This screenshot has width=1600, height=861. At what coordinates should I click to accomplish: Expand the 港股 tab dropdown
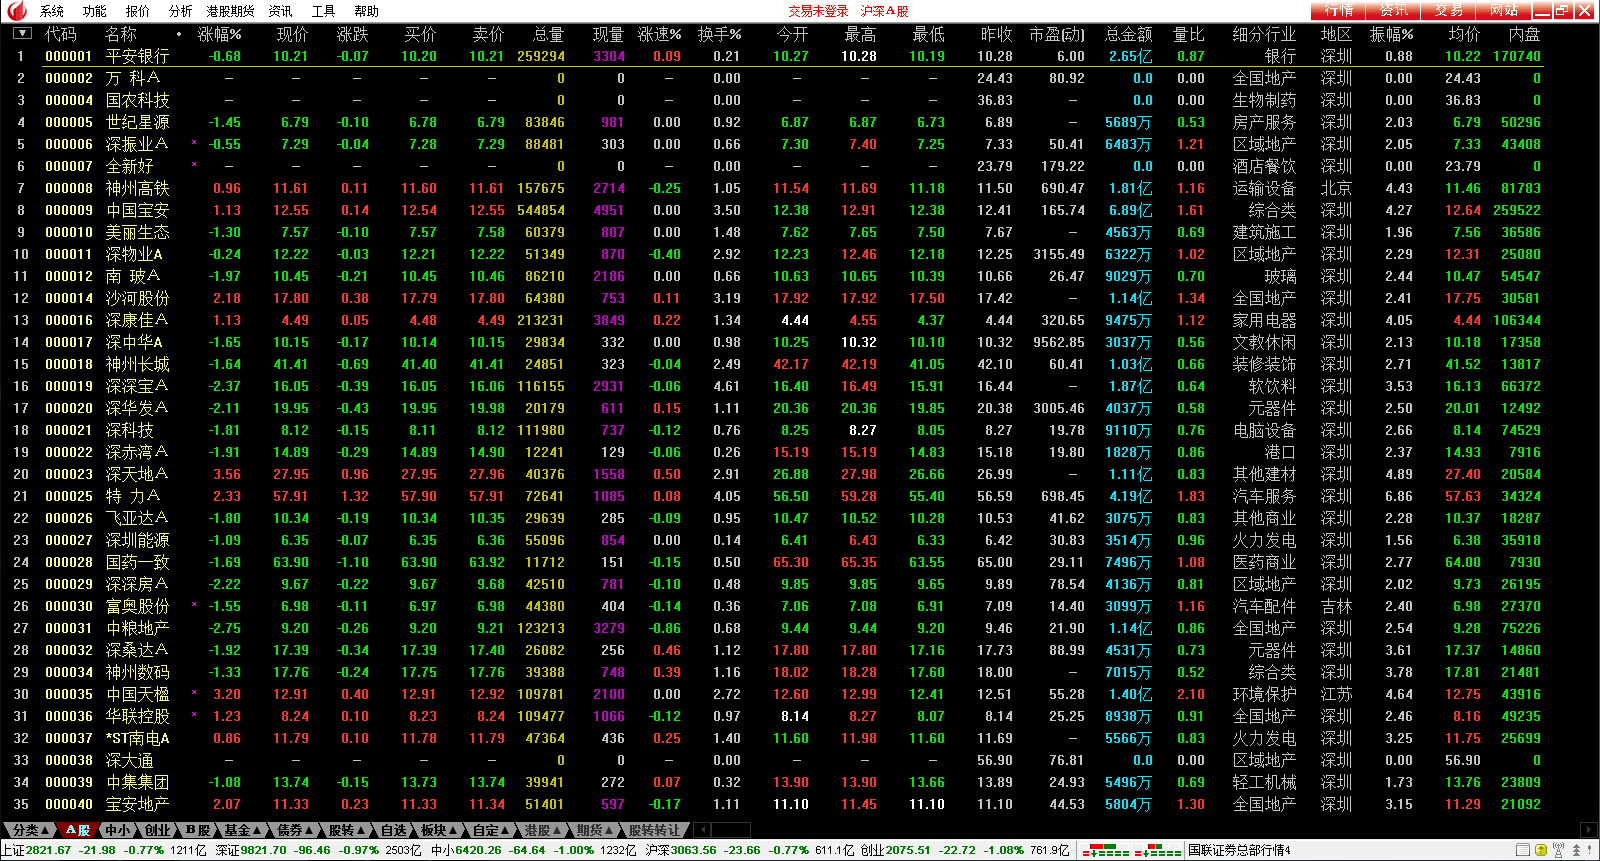point(543,830)
